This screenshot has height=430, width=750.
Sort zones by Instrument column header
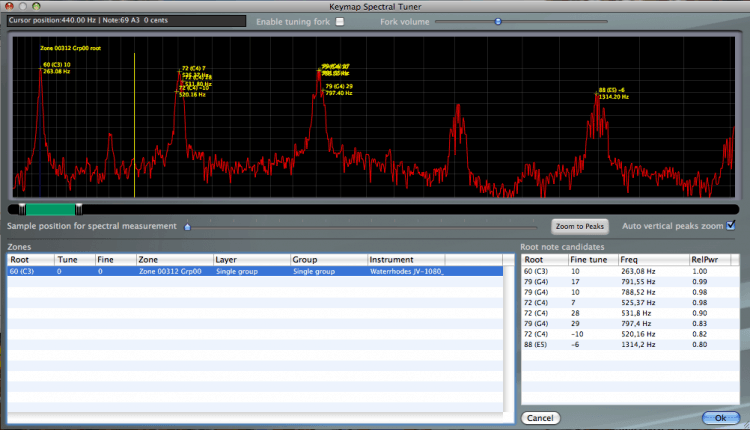click(x=406, y=260)
